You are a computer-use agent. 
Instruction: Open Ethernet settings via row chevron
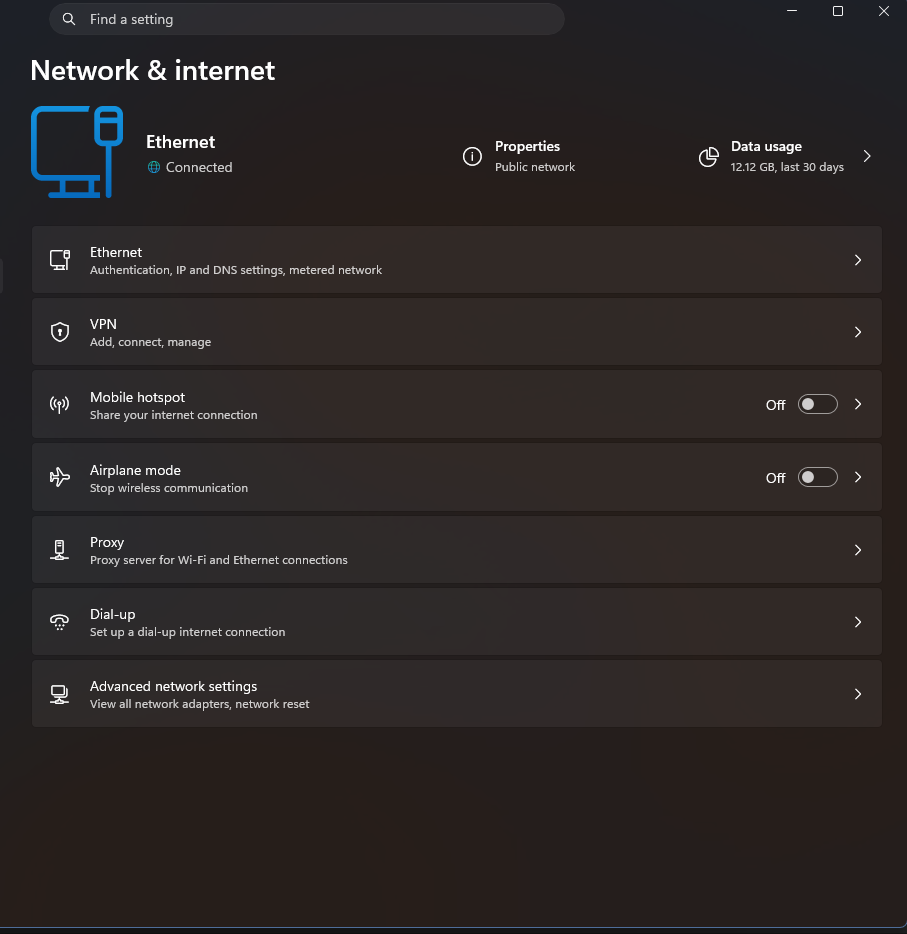tap(858, 260)
